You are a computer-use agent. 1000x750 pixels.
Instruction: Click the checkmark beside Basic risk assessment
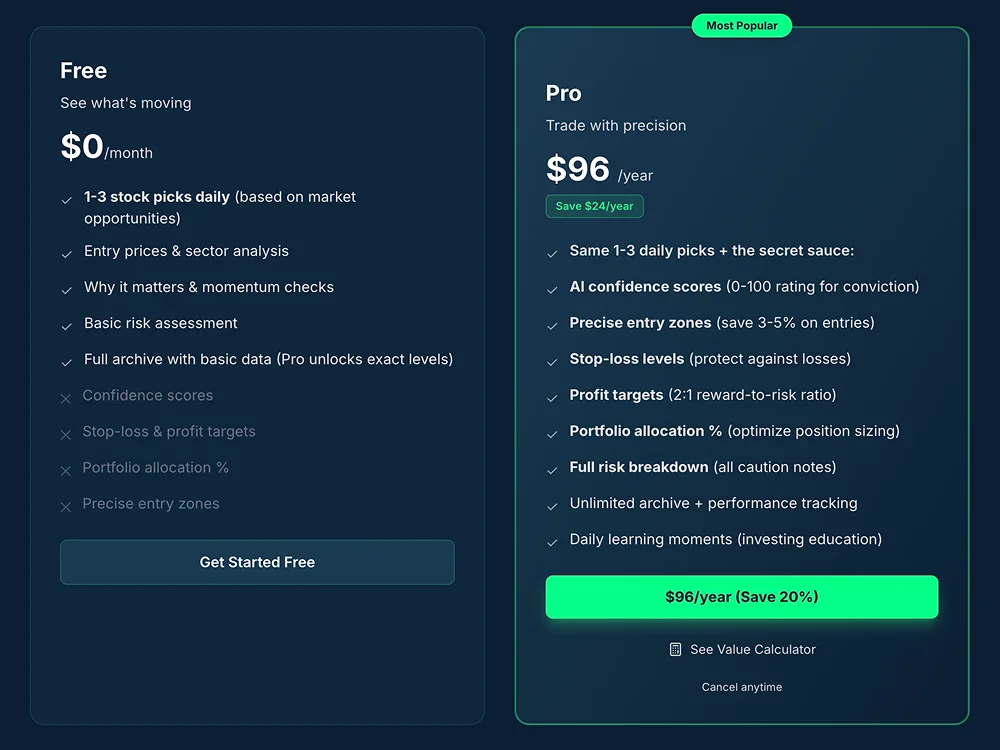click(67, 324)
